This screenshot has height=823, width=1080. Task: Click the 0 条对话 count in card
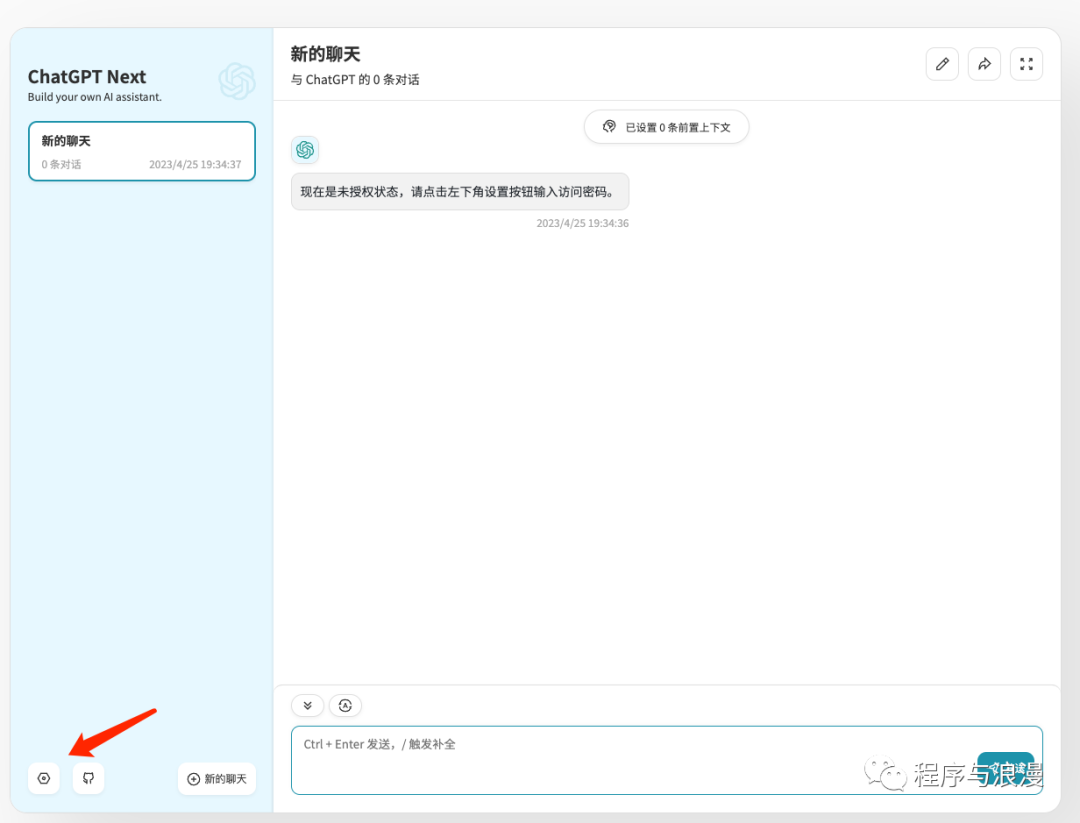coord(61,165)
